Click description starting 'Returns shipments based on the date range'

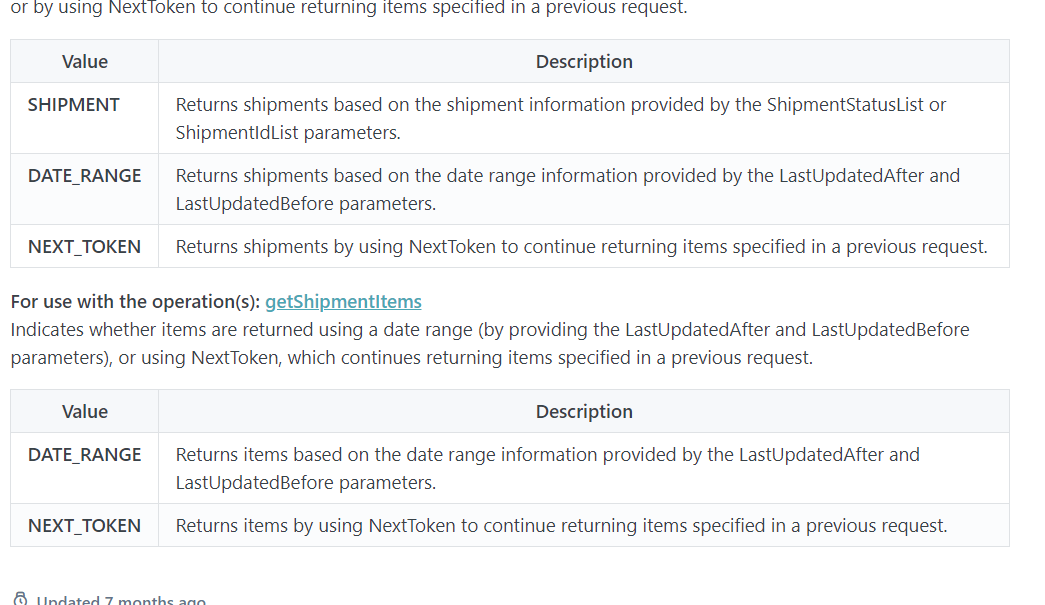click(567, 189)
